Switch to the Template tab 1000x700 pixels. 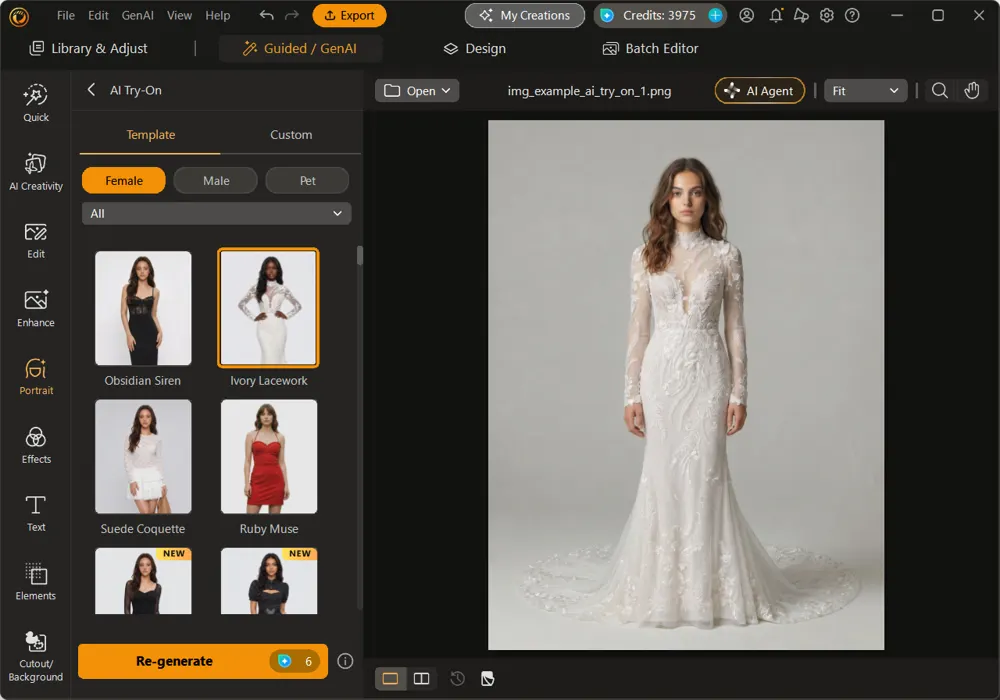click(x=151, y=135)
